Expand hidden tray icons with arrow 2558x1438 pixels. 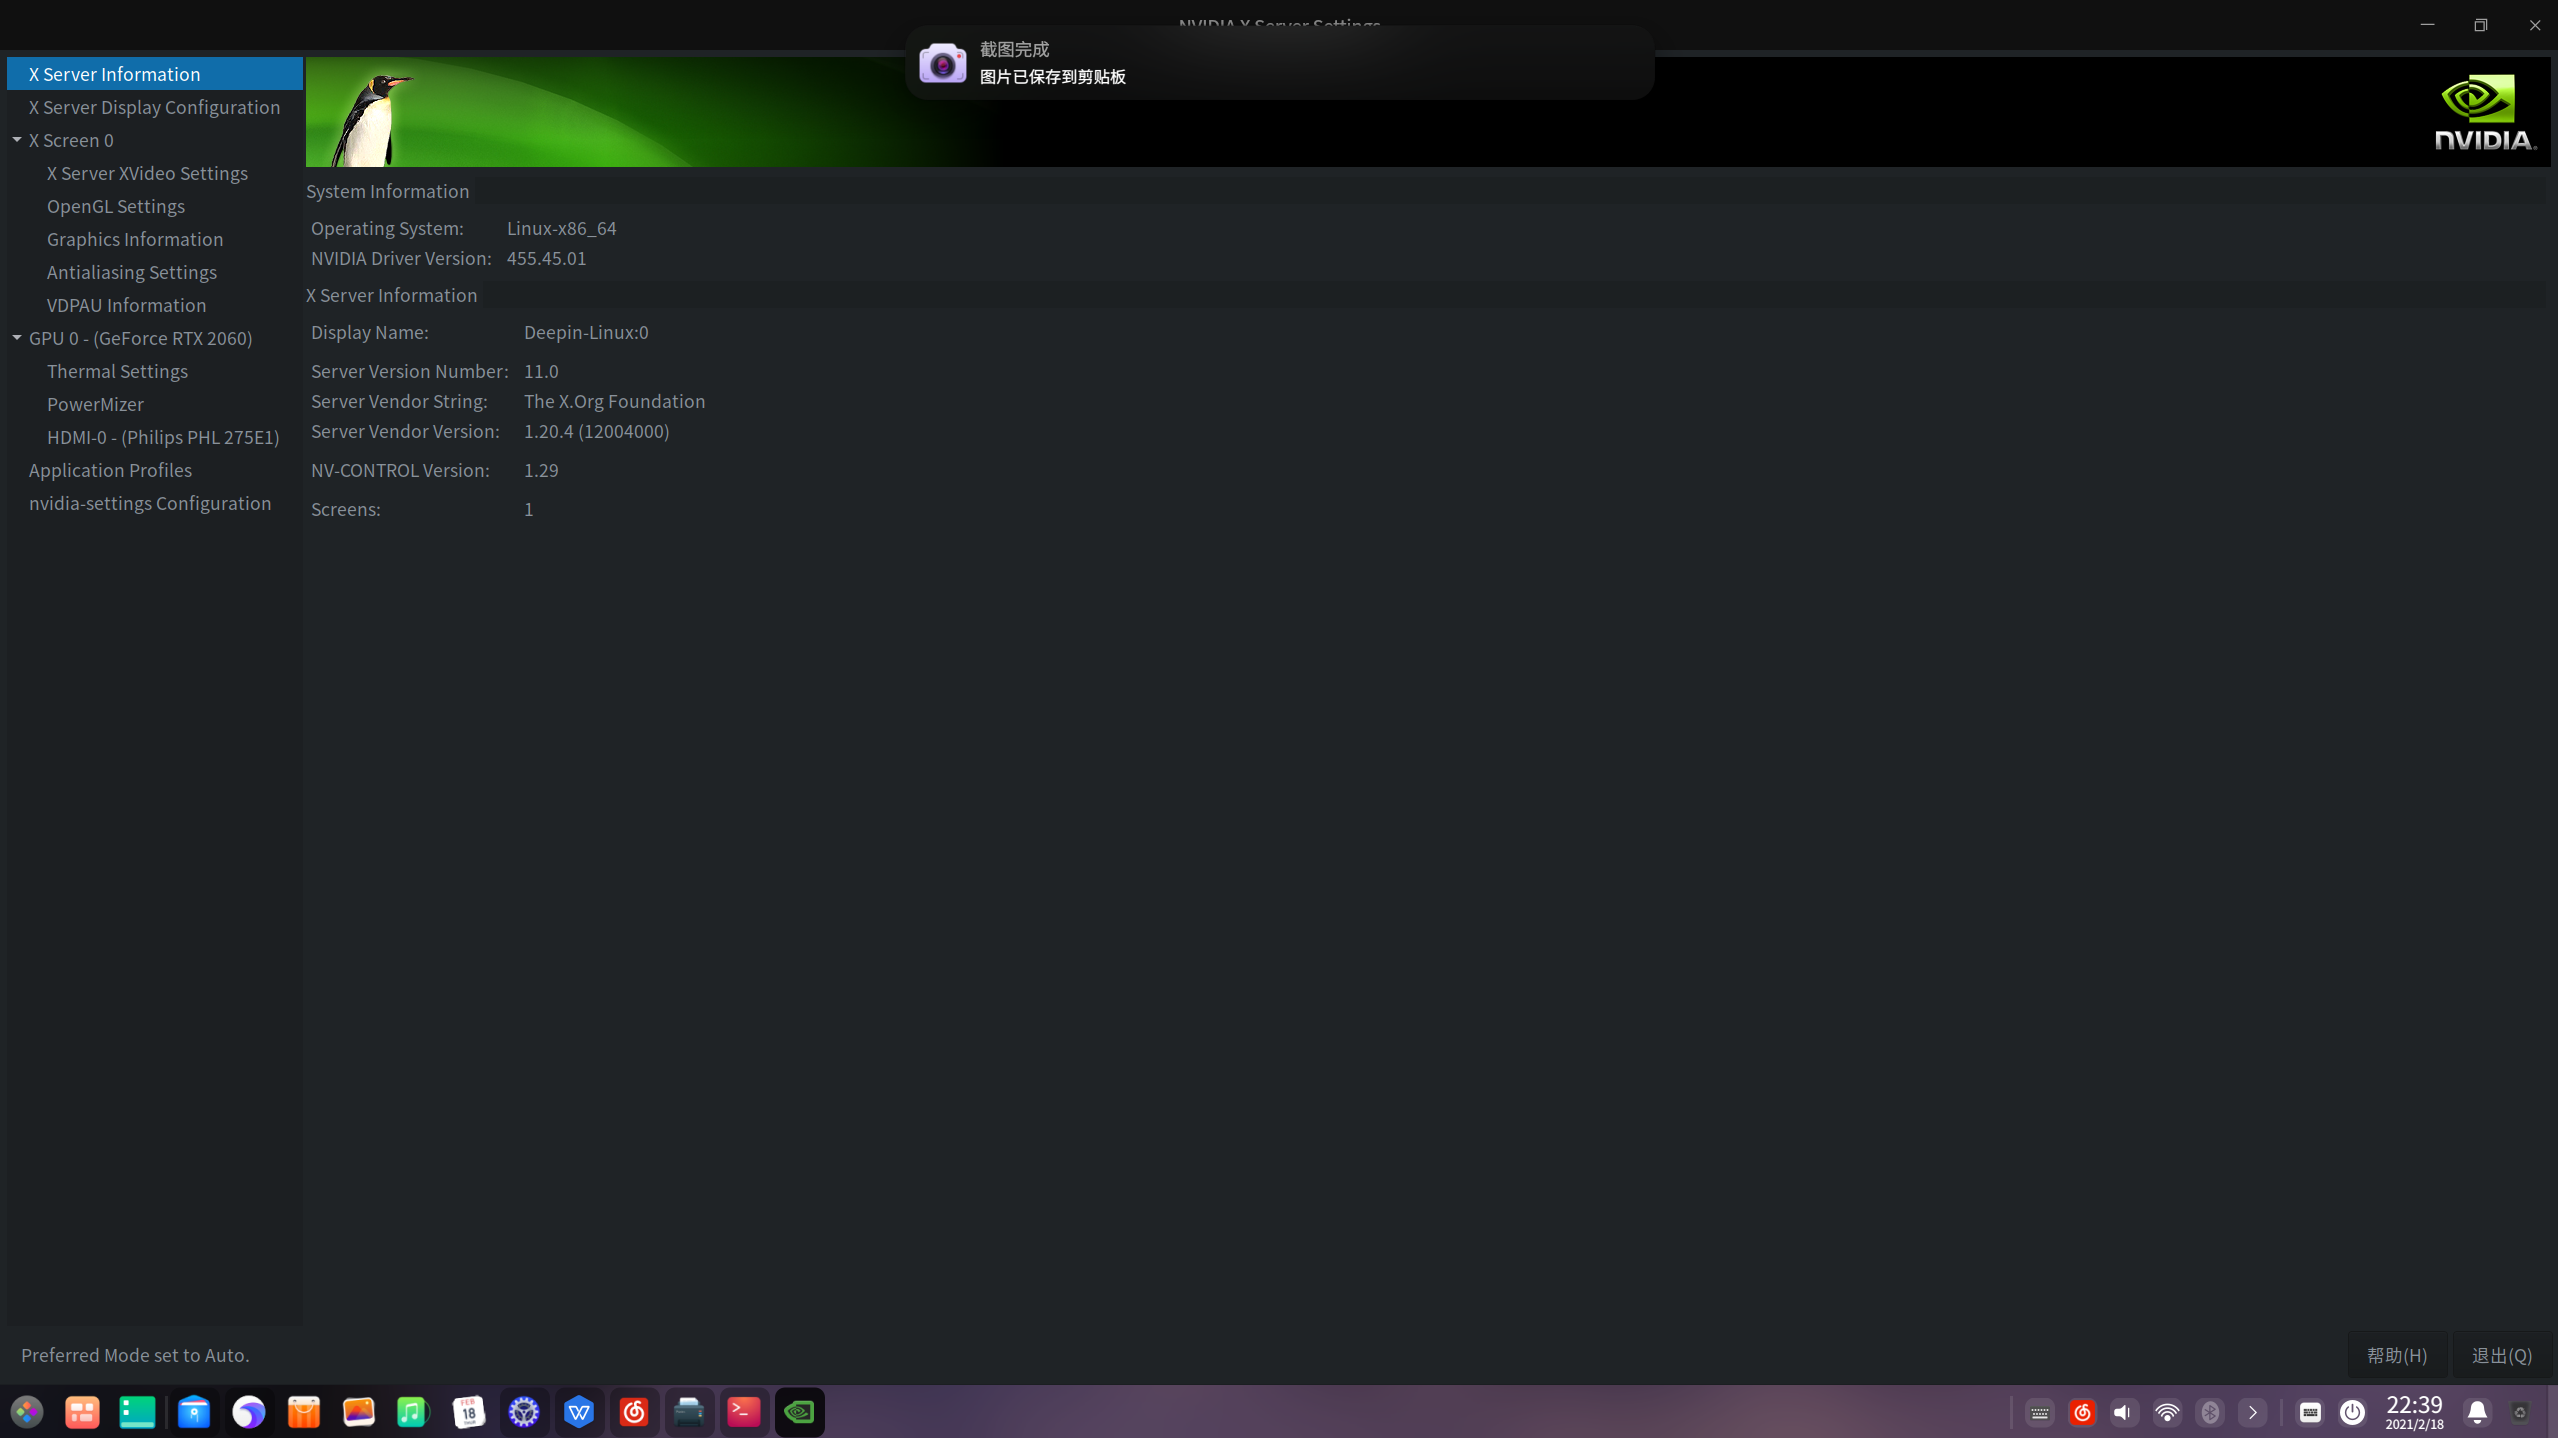2253,1412
